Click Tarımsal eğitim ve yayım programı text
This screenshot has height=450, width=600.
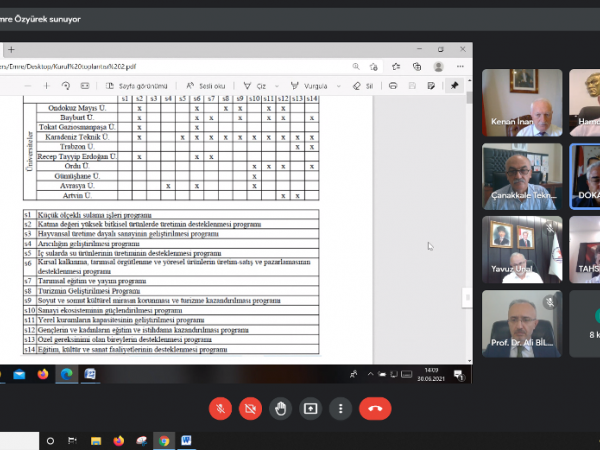[x=92, y=281]
